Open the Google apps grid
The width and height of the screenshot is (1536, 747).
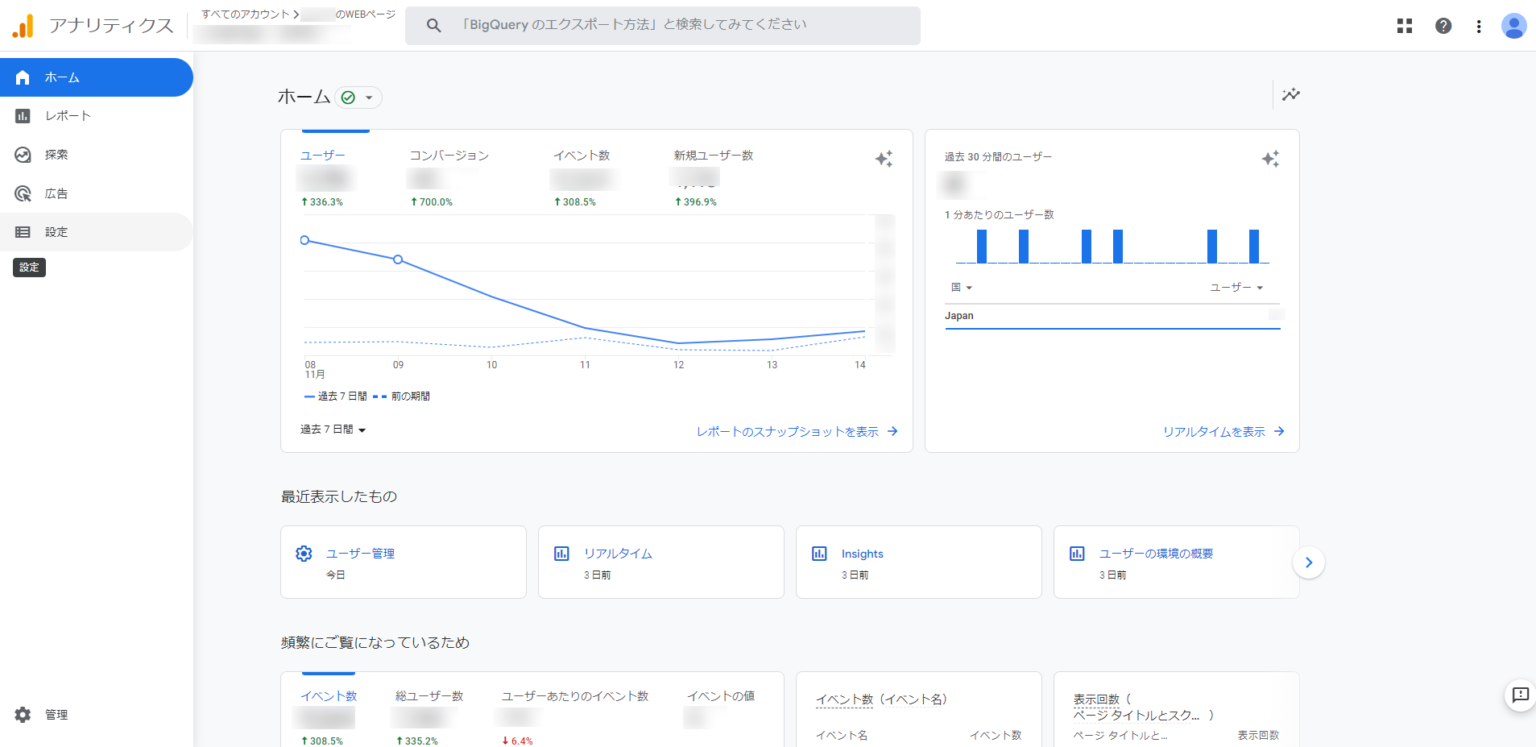(1405, 25)
